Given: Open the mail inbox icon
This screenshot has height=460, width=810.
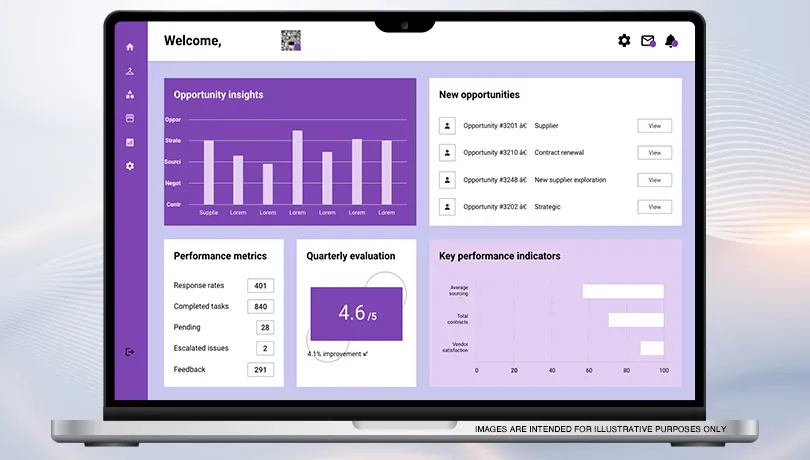Looking at the screenshot, I should [648, 41].
